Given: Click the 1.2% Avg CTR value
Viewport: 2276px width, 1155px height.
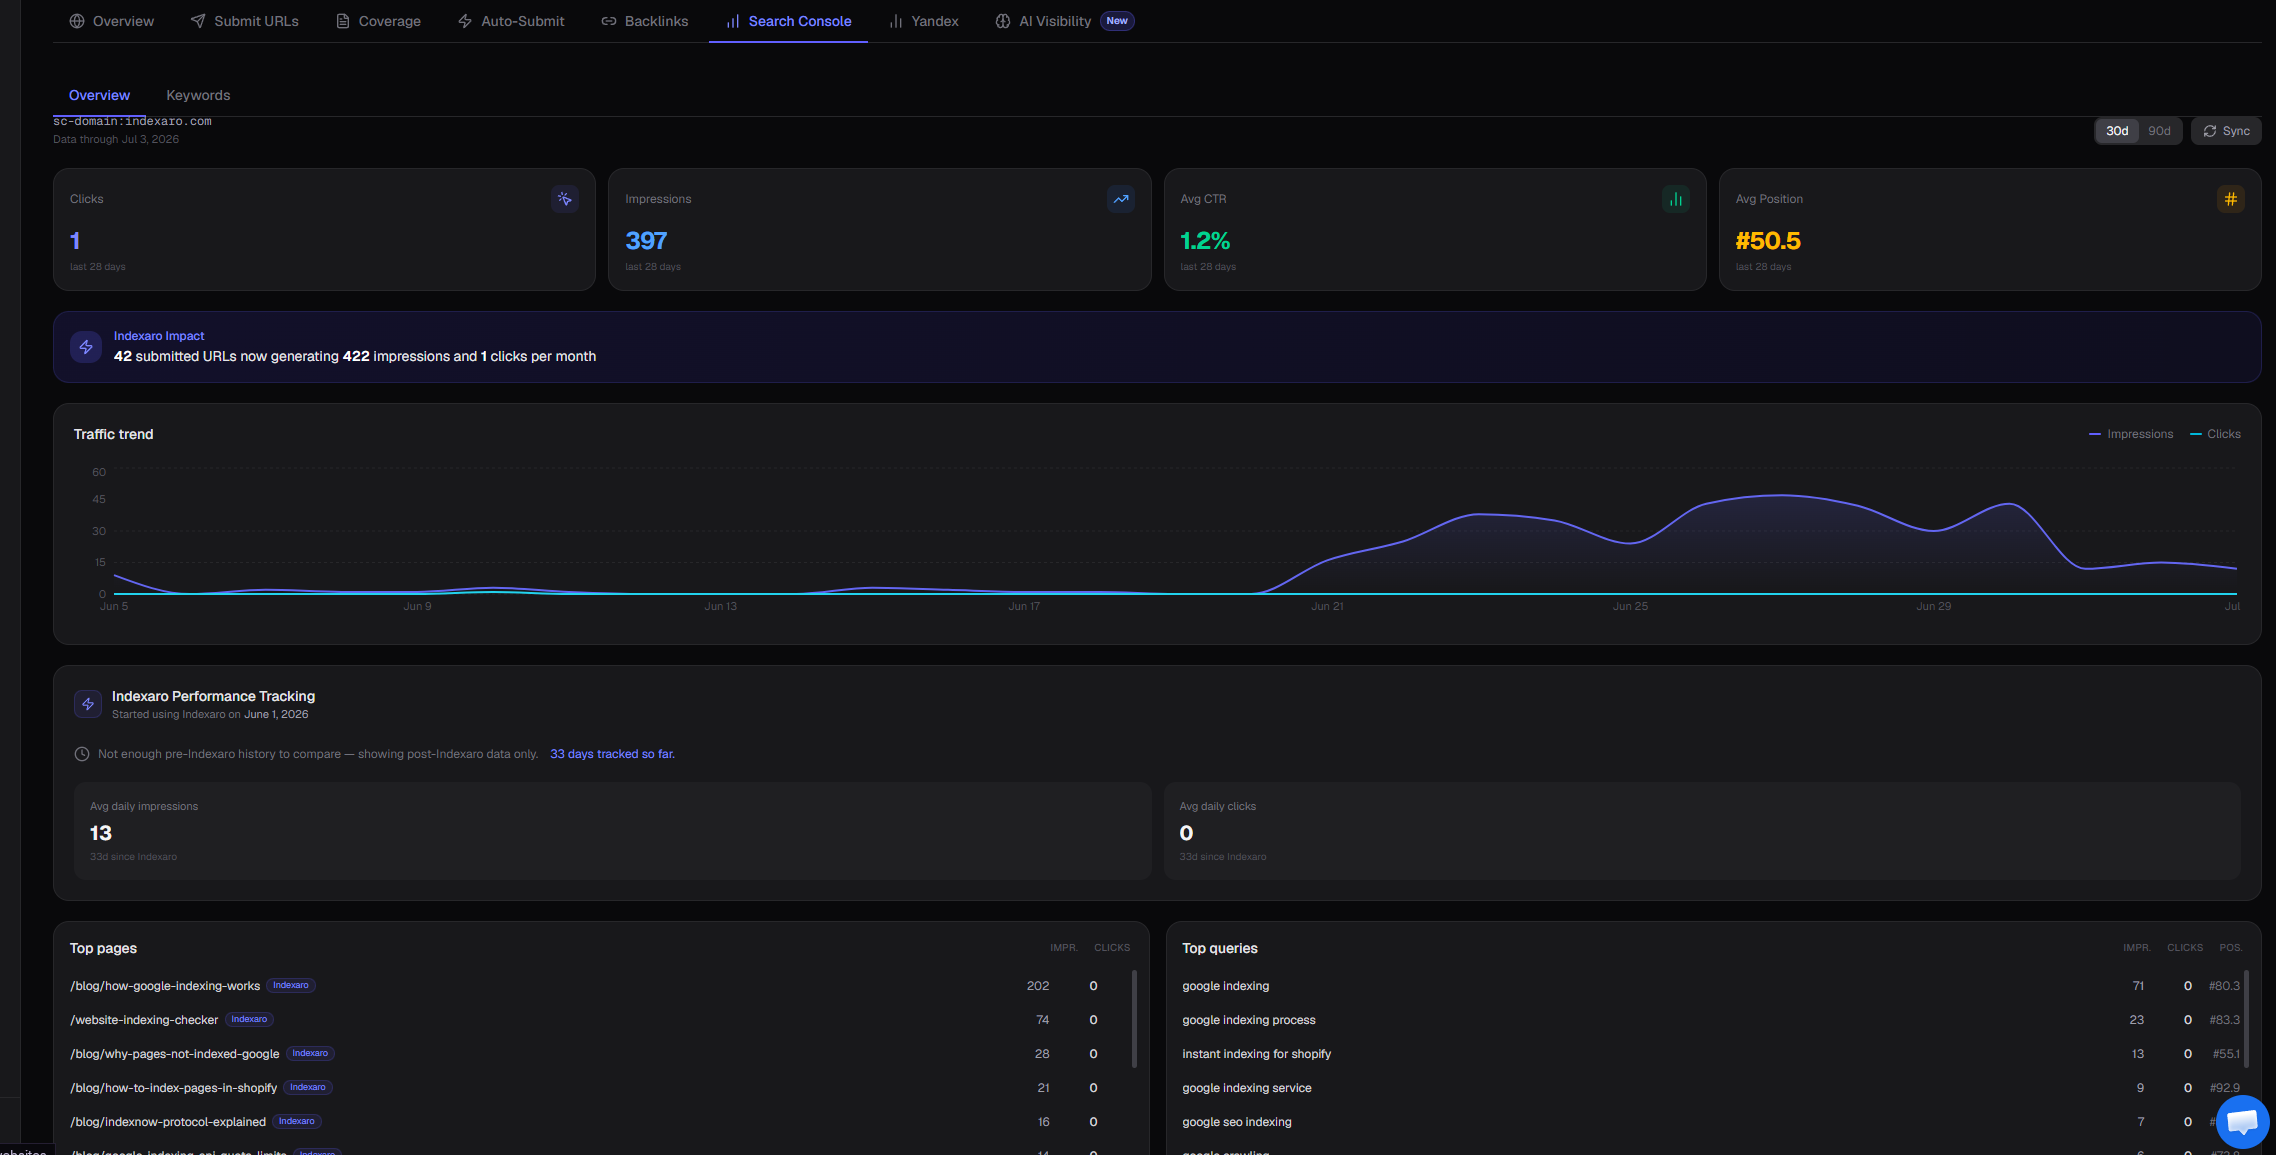Looking at the screenshot, I should pyautogui.click(x=1205, y=241).
